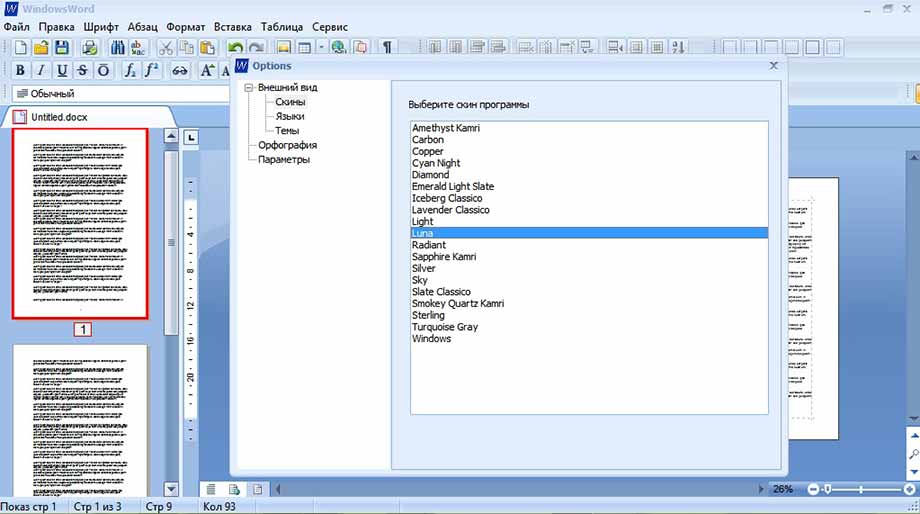Open a file with the folder icon

coord(41,48)
